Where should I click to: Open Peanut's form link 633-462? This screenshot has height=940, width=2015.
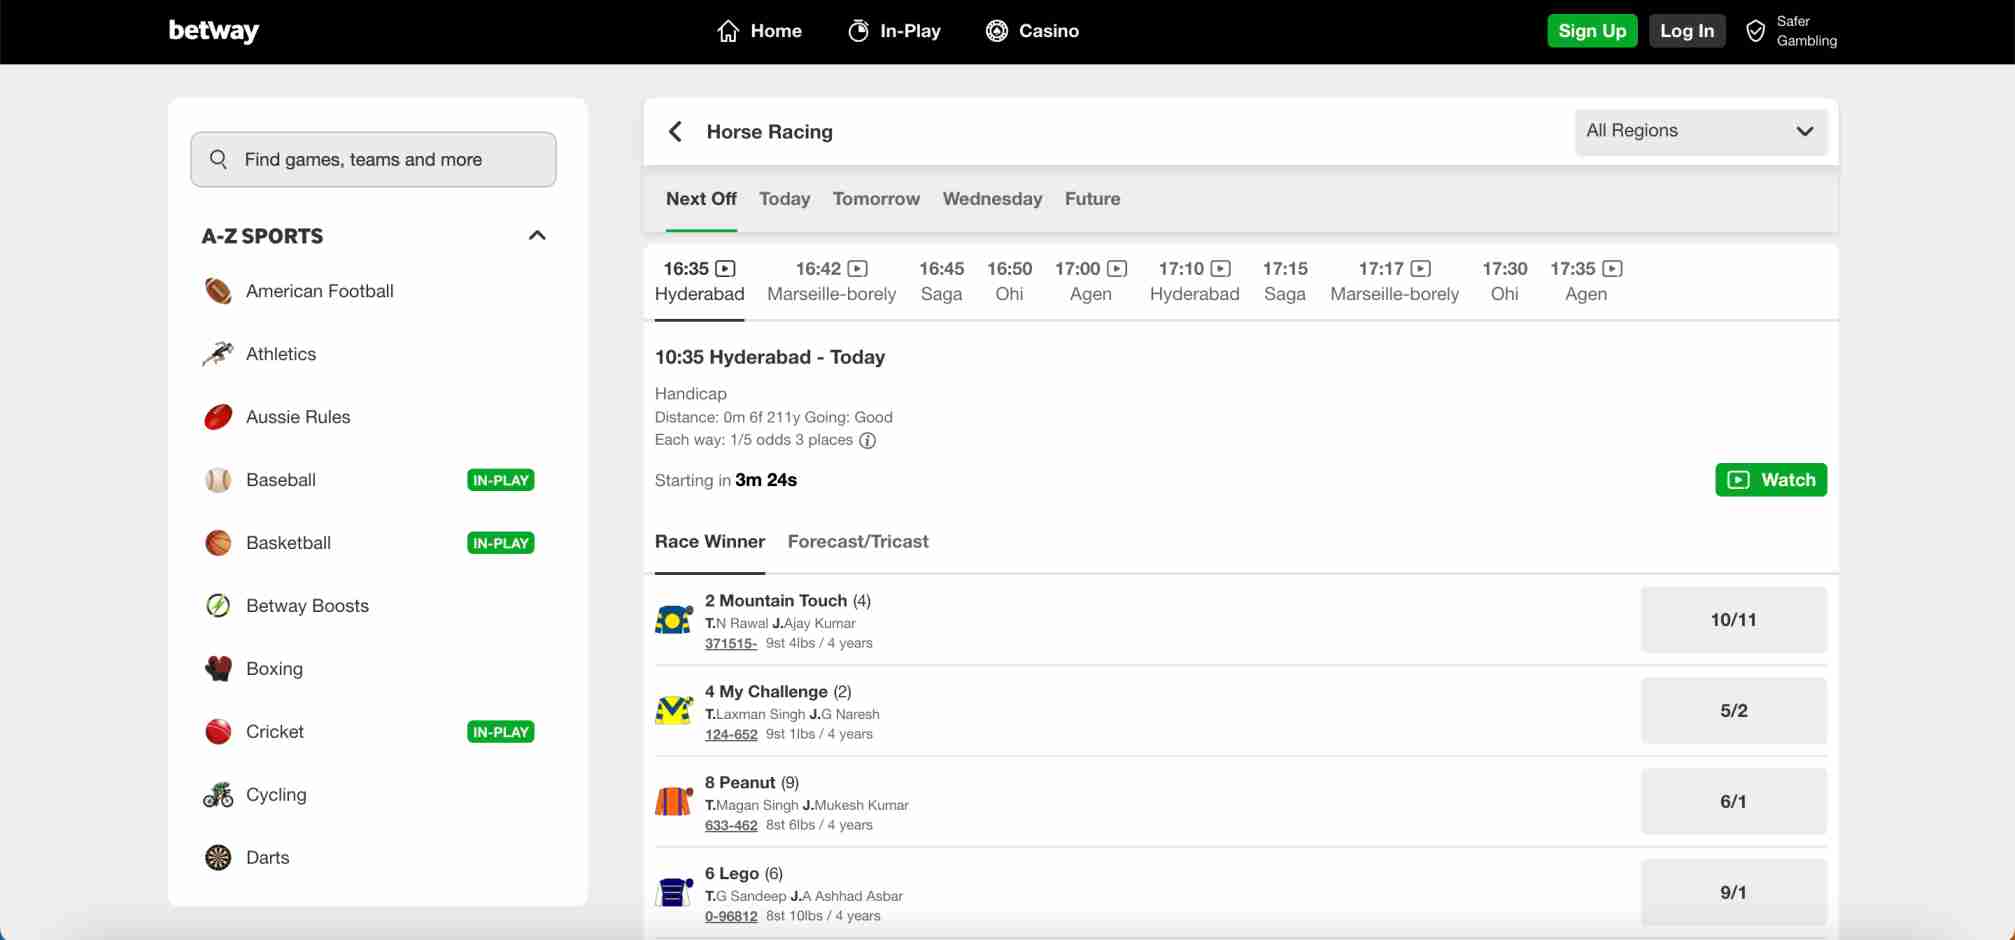tap(731, 826)
